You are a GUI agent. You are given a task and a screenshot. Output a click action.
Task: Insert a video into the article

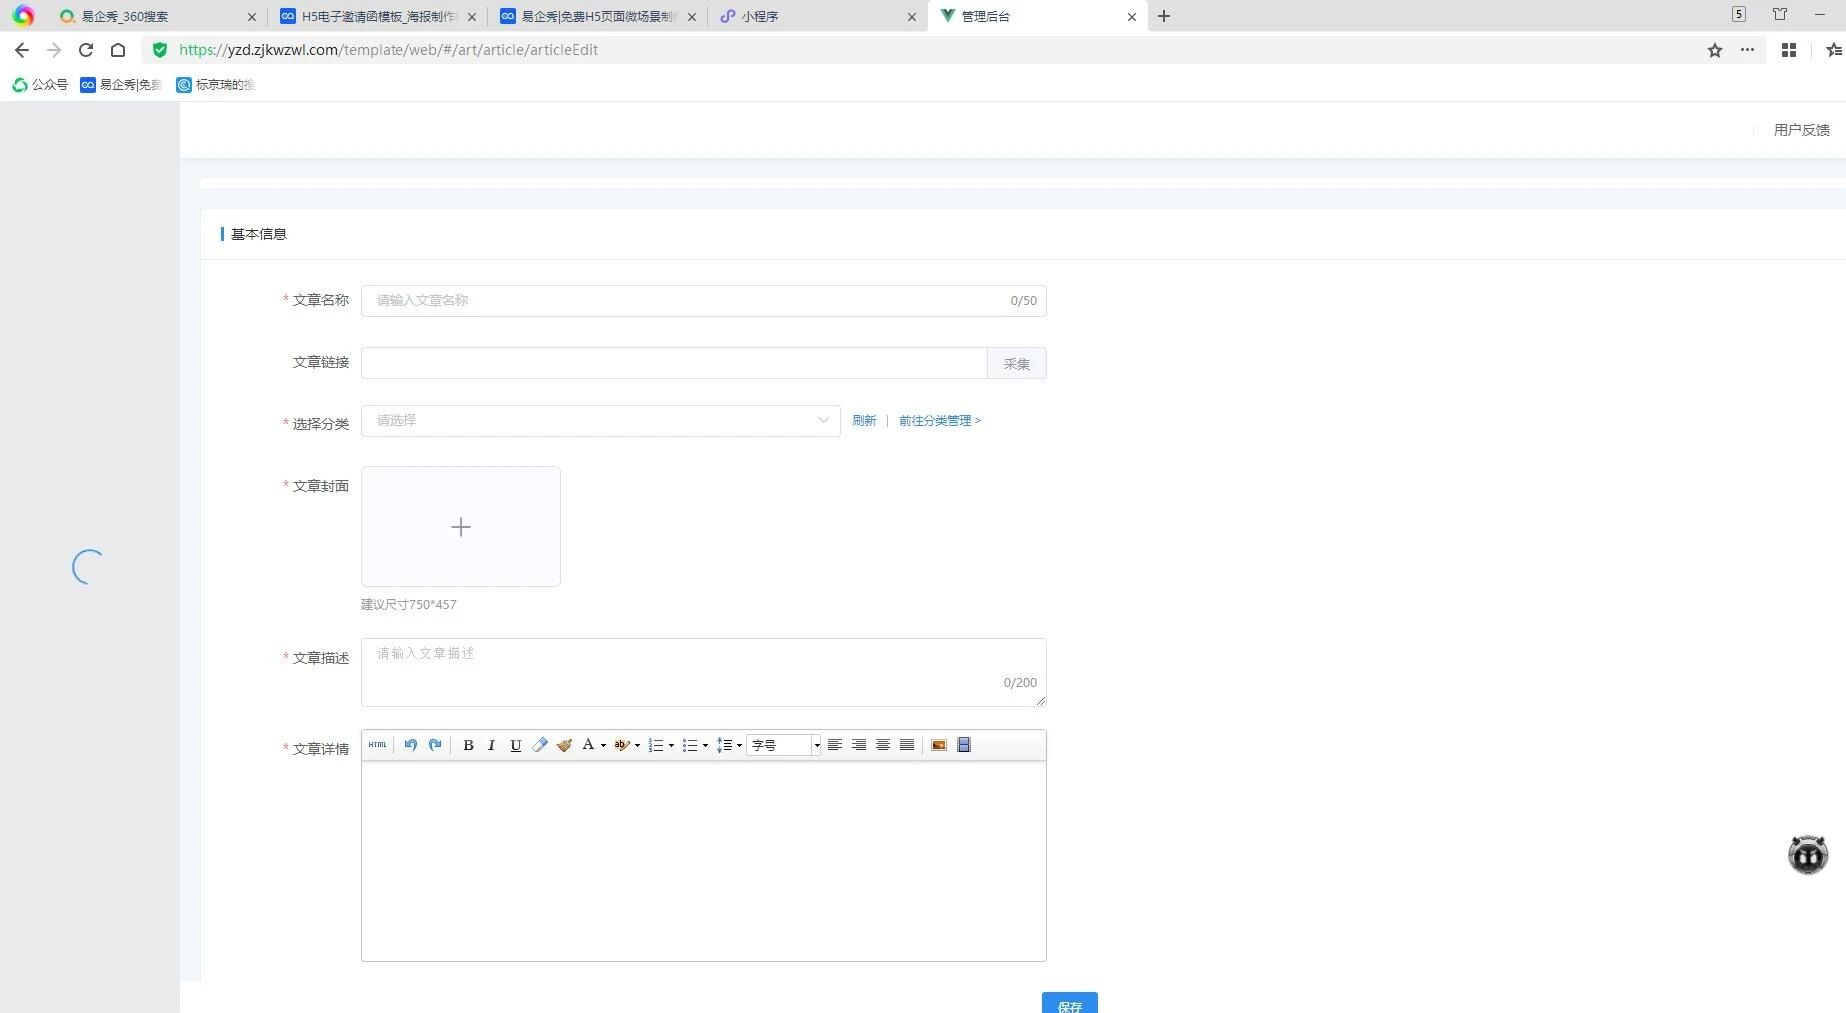(964, 745)
